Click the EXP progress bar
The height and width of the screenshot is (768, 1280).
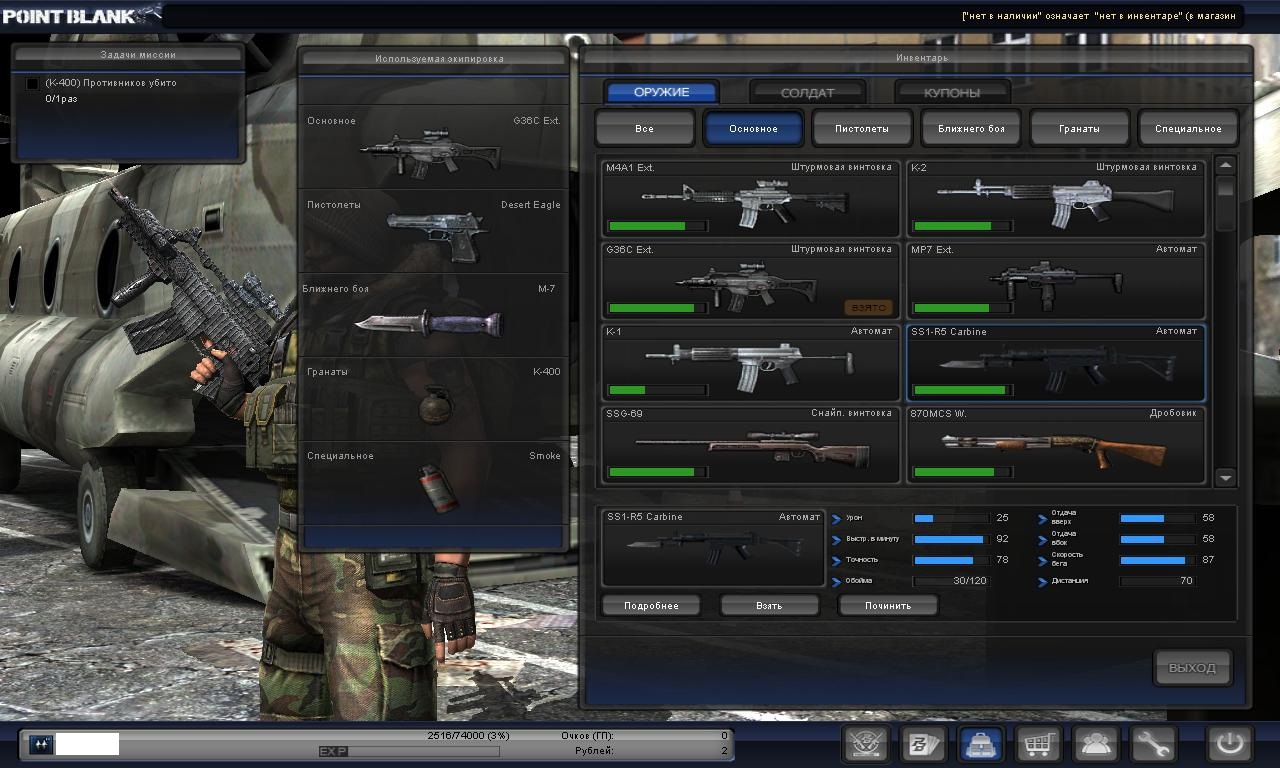pyautogui.click(x=409, y=751)
